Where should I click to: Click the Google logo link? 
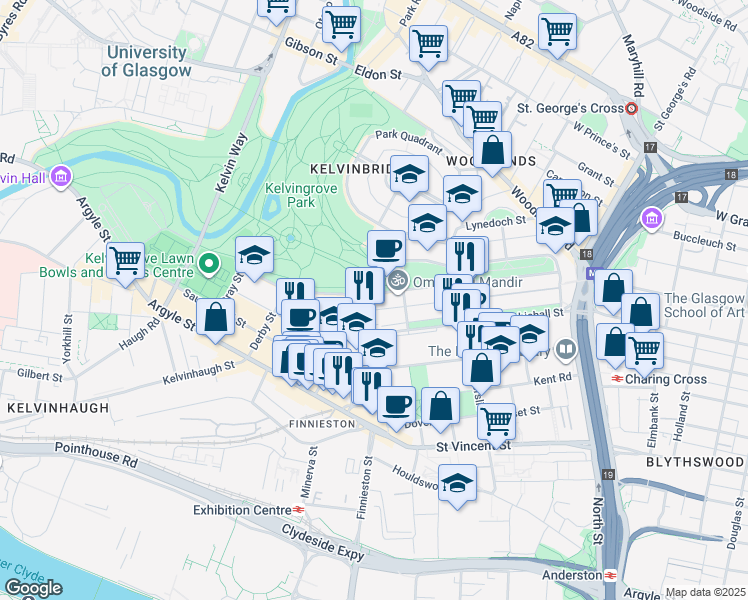tap(33, 588)
